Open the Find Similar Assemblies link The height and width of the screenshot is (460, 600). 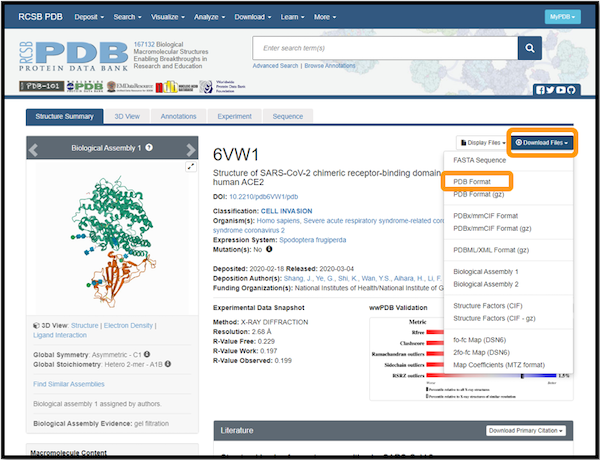pos(68,384)
